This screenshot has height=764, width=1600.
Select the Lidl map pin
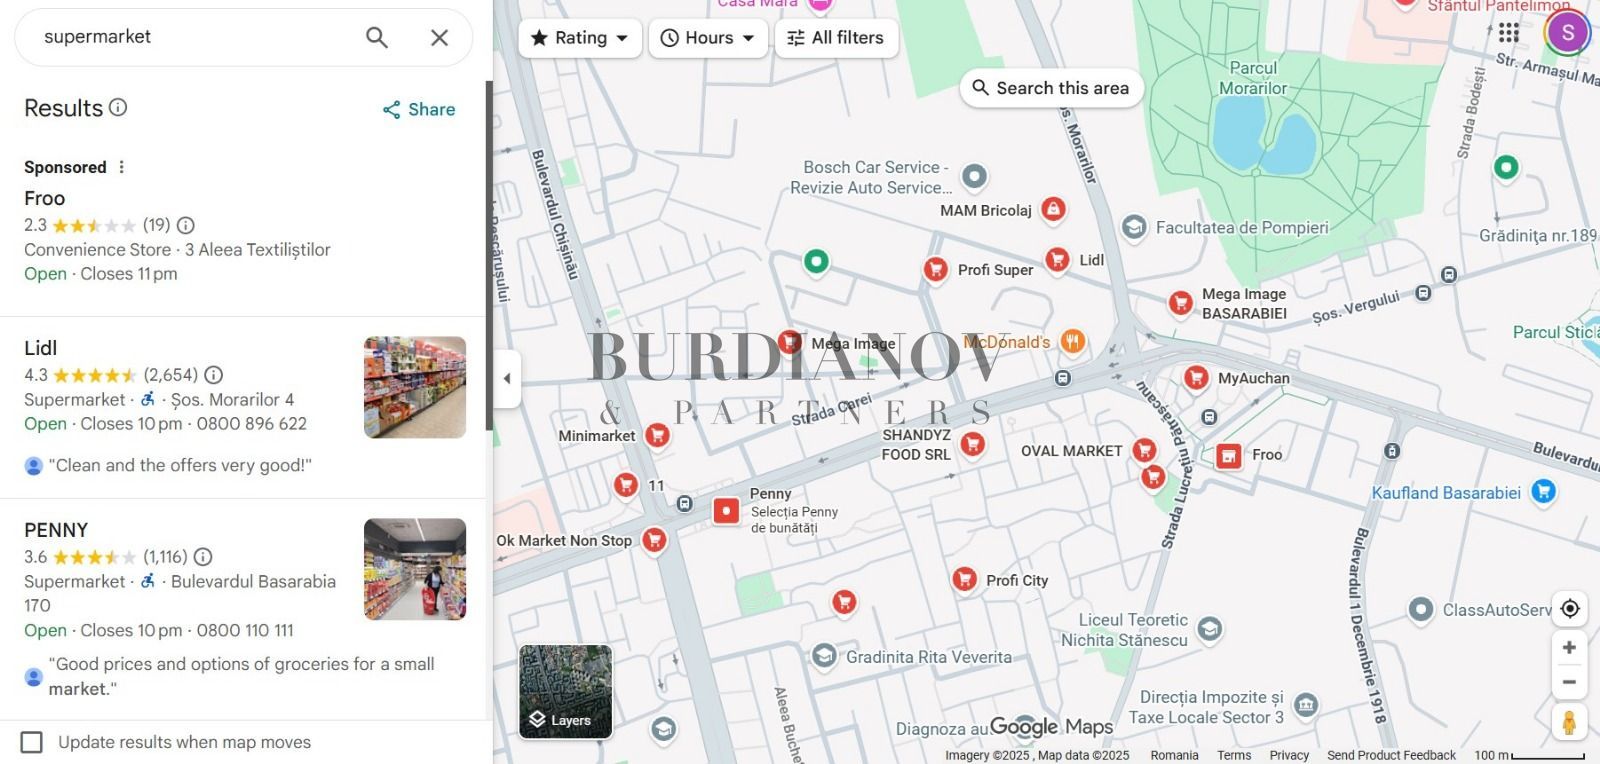[x=1057, y=260]
